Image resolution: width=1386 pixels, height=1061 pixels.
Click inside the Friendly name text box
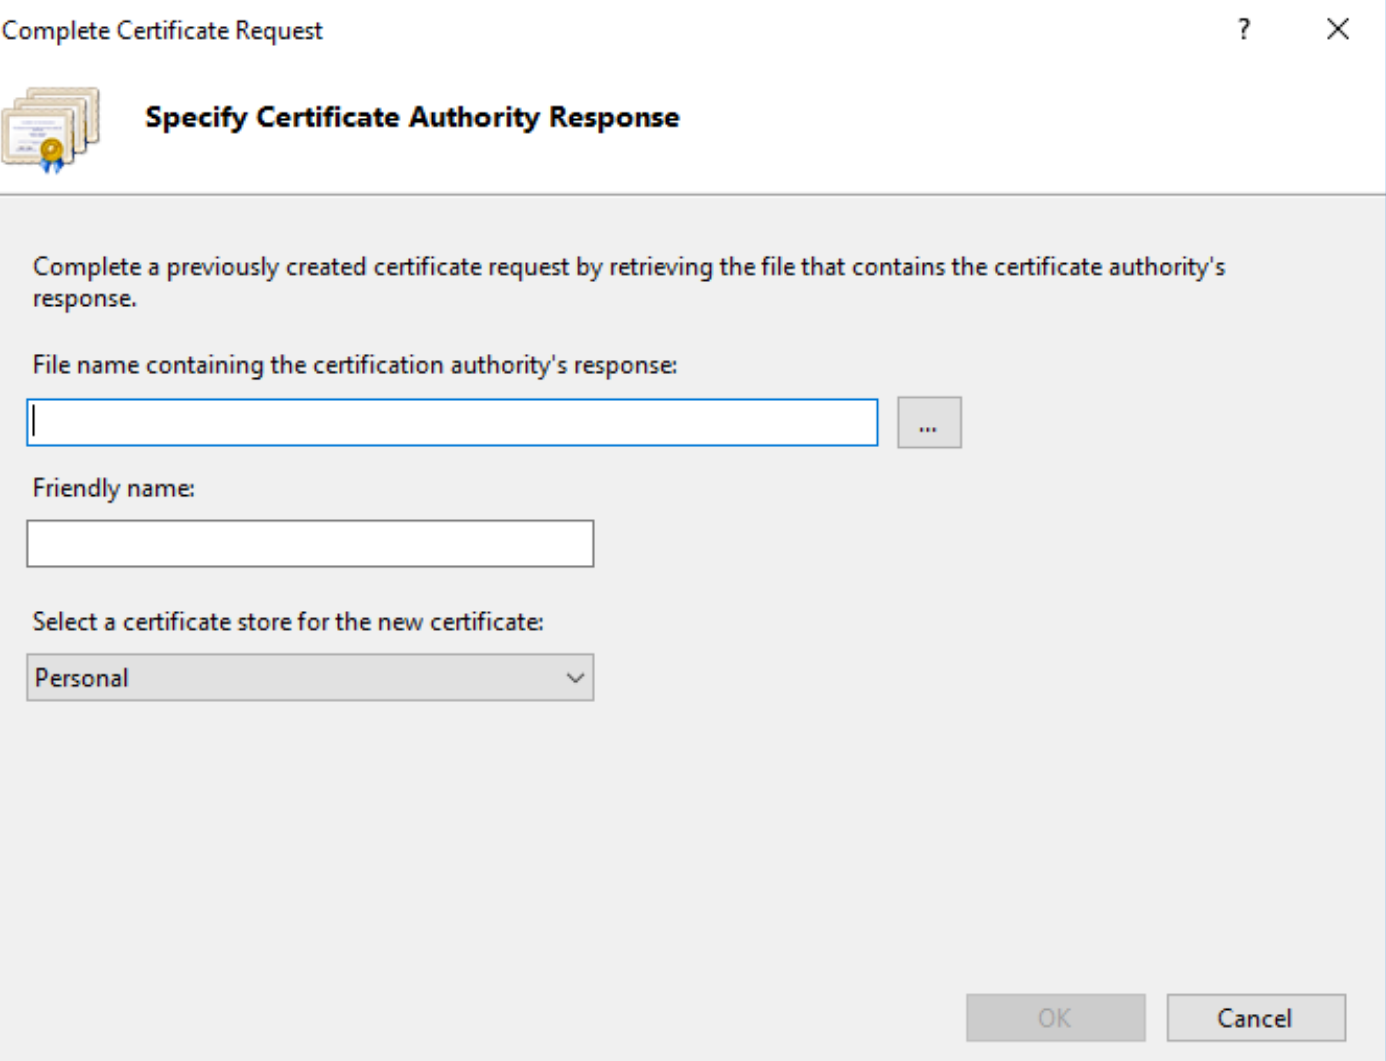coord(310,543)
